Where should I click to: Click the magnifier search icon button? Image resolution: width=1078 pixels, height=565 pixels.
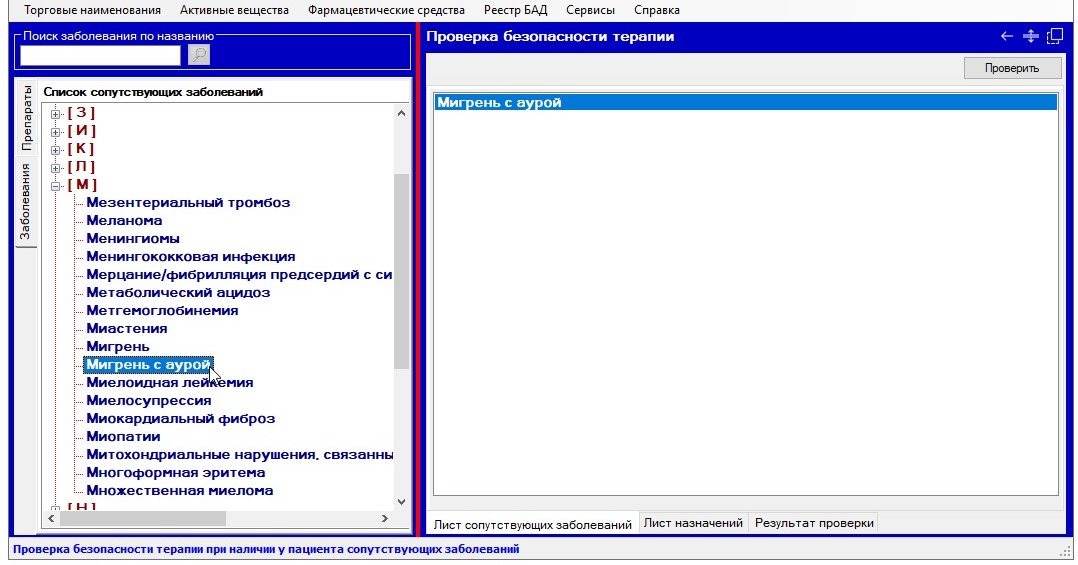(x=199, y=55)
